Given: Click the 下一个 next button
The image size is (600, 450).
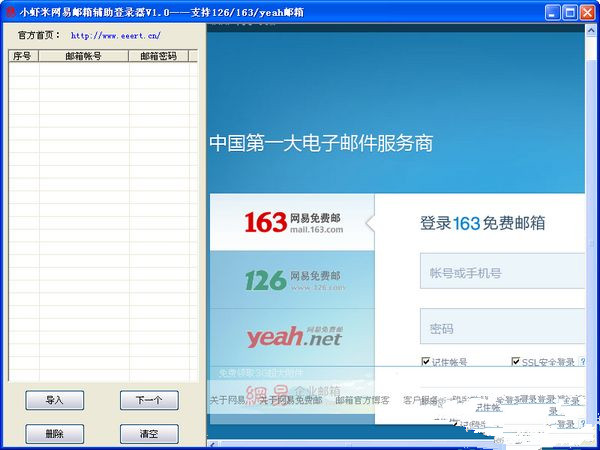Looking at the screenshot, I should coord(149,400).
